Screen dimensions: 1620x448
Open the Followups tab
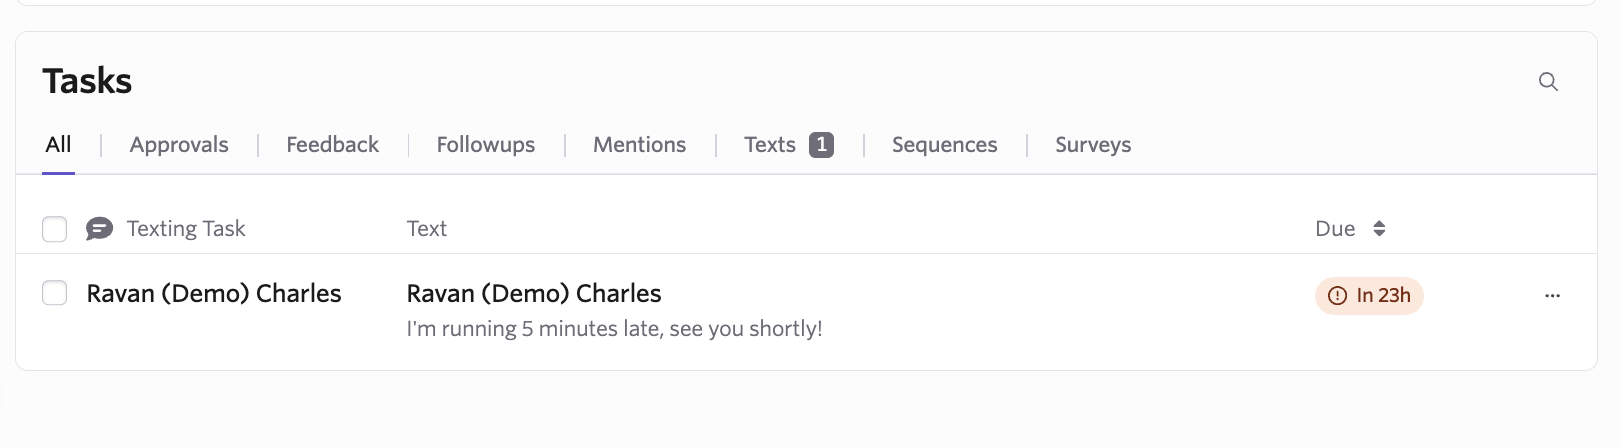pyautogui.click(x=486, y=145)
